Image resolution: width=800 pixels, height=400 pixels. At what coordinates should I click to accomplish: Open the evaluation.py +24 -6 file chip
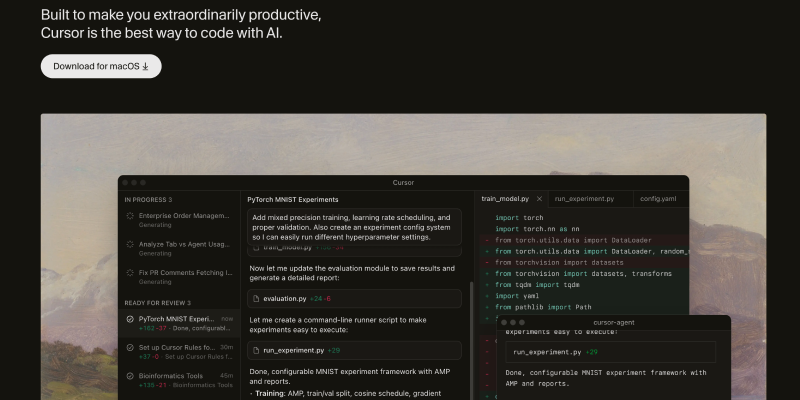pyautogui.click(x=354, y=298)
